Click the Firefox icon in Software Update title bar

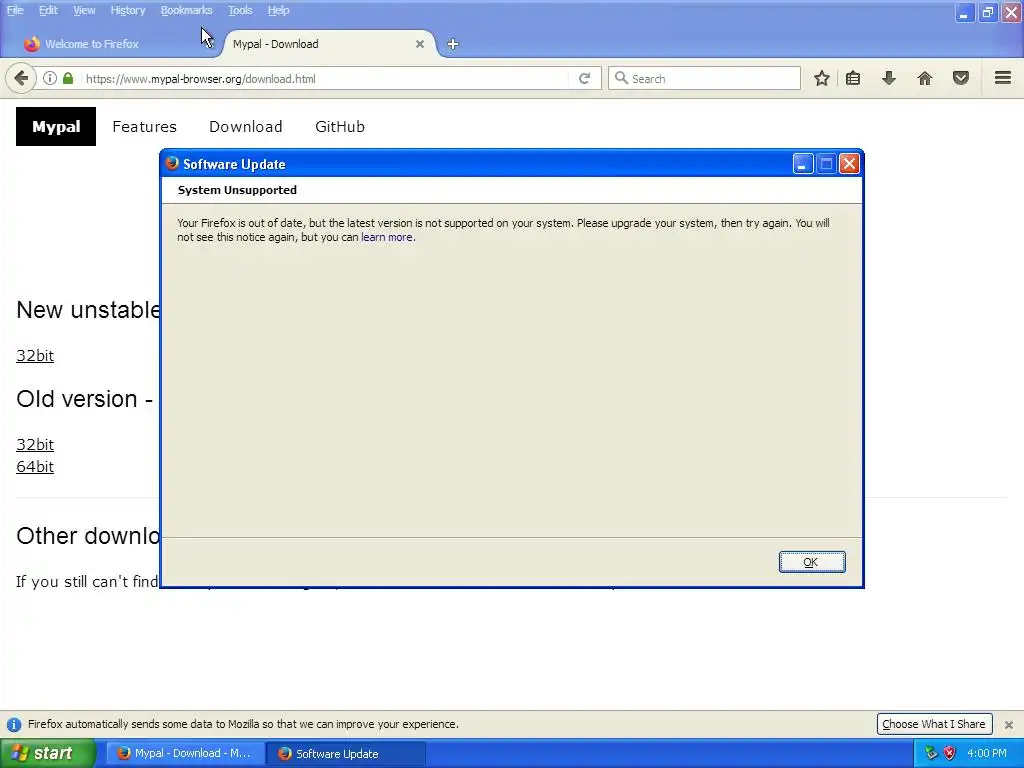point(172,163)
